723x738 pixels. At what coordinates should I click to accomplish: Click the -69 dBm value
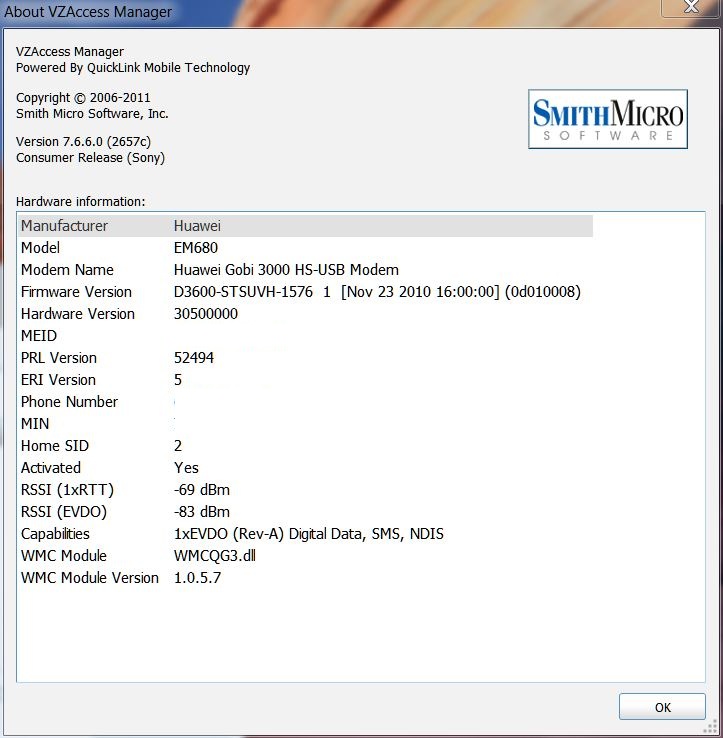pos(202,490)
